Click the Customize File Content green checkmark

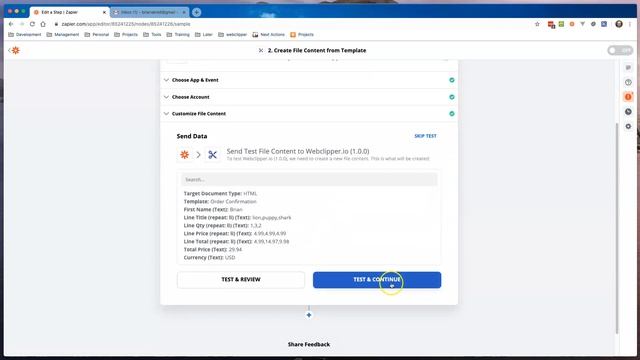click(451, 113)
